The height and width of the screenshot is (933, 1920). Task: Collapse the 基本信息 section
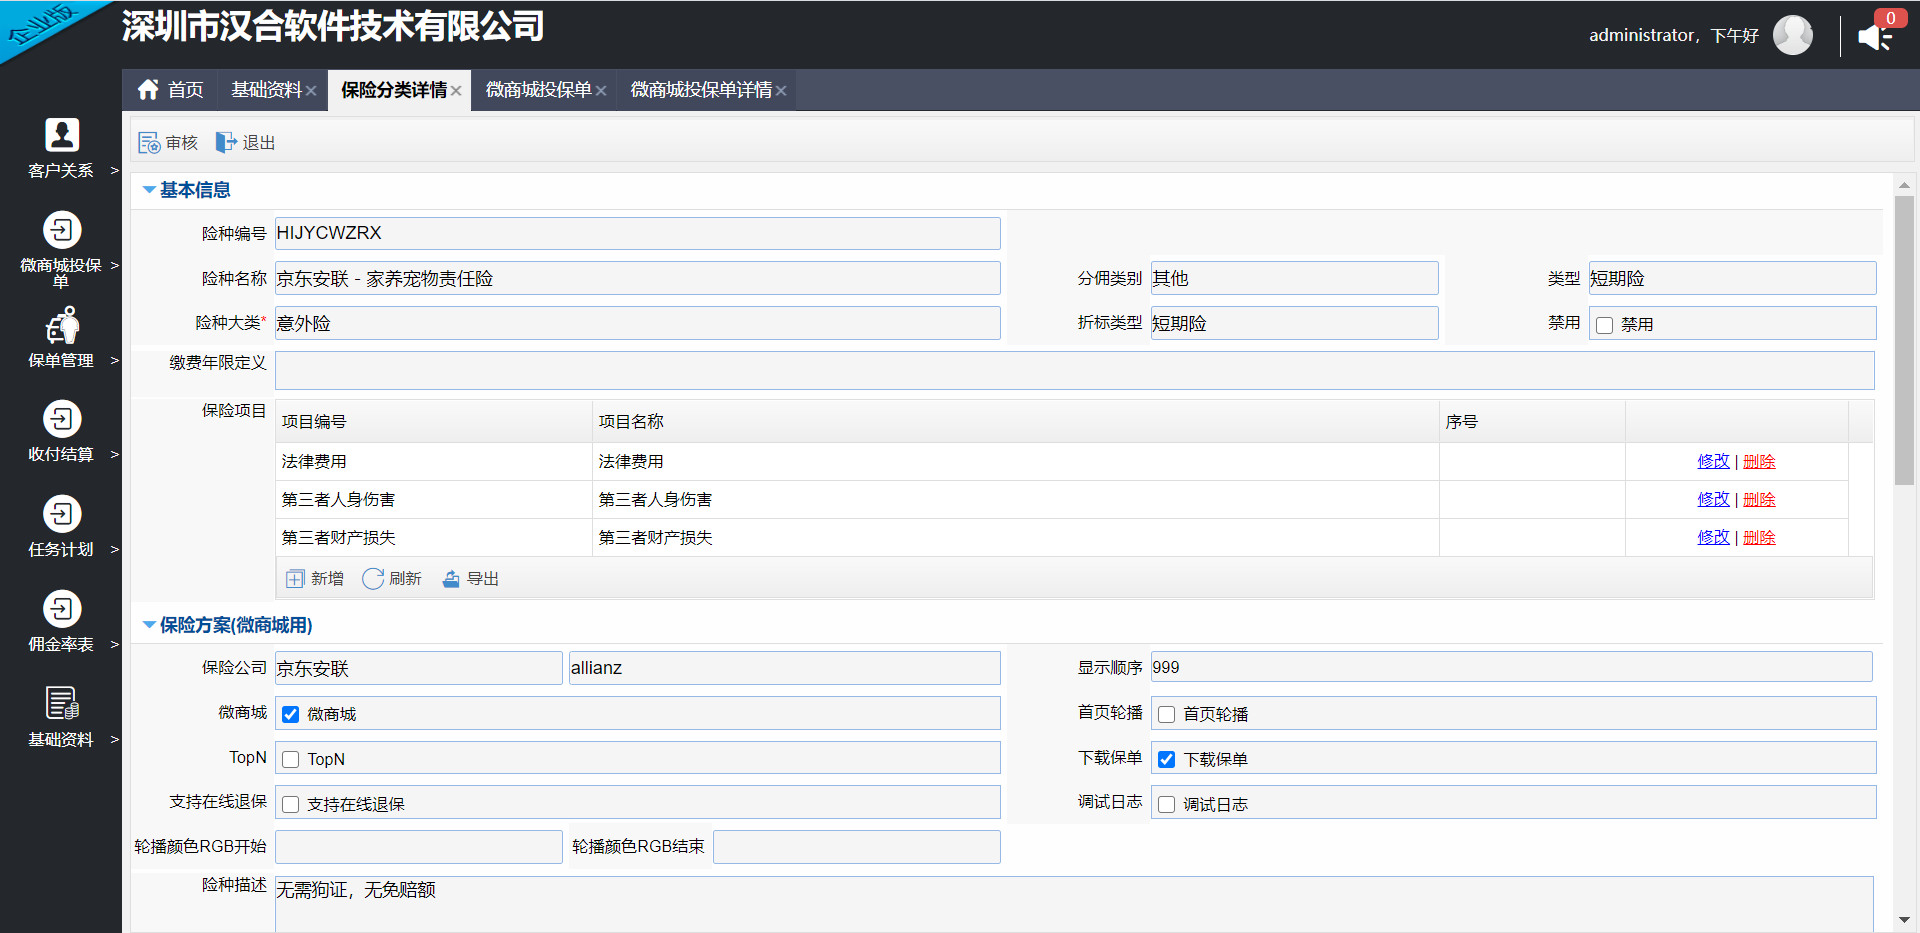coord(149,190)
